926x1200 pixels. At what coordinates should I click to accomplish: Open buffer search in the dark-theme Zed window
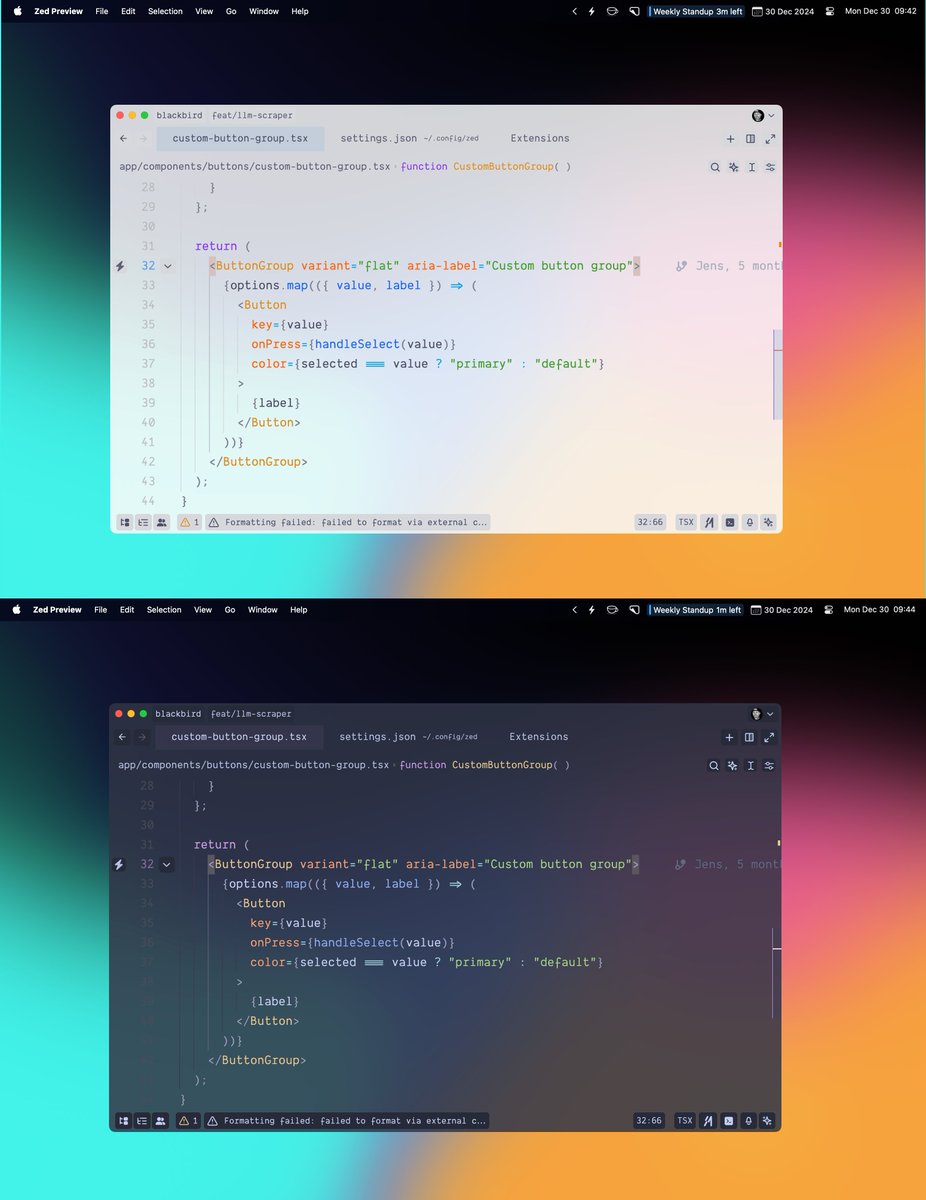pos(714,765)
